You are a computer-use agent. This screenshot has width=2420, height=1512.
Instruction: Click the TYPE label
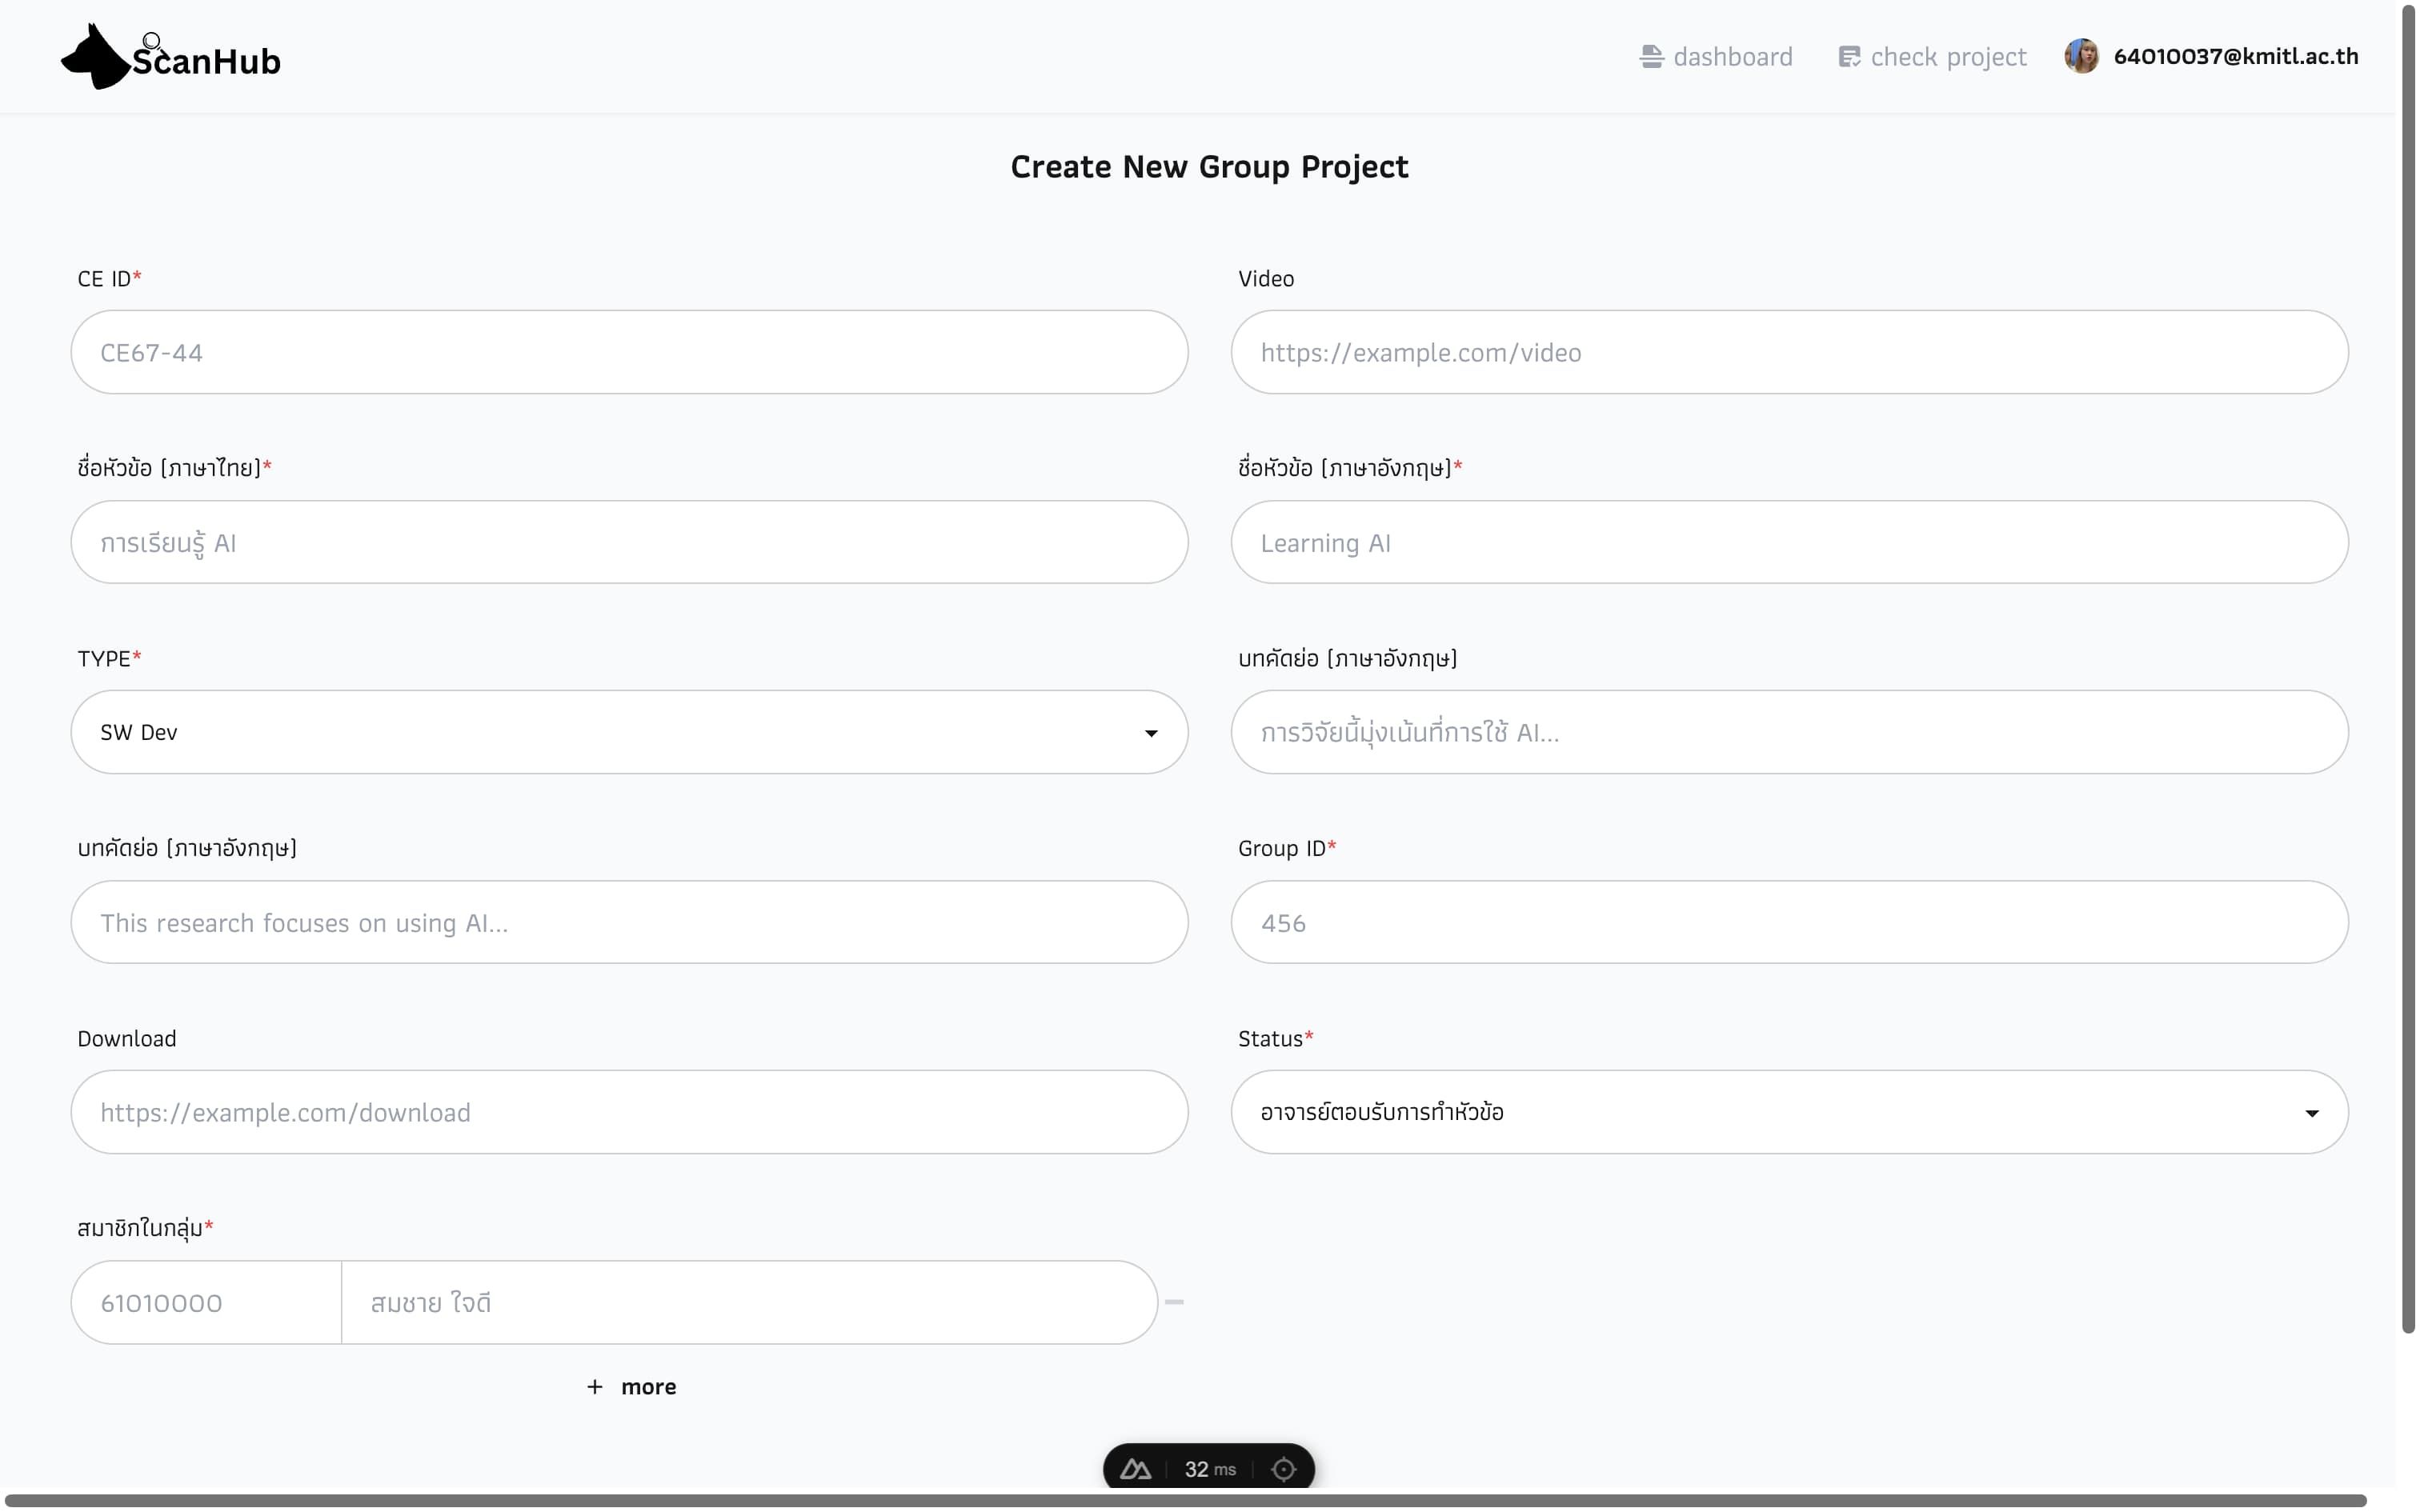pos(109,658)
